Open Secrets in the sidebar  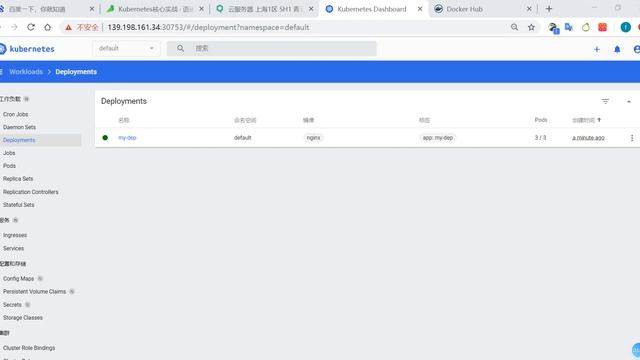coord(12,305)
